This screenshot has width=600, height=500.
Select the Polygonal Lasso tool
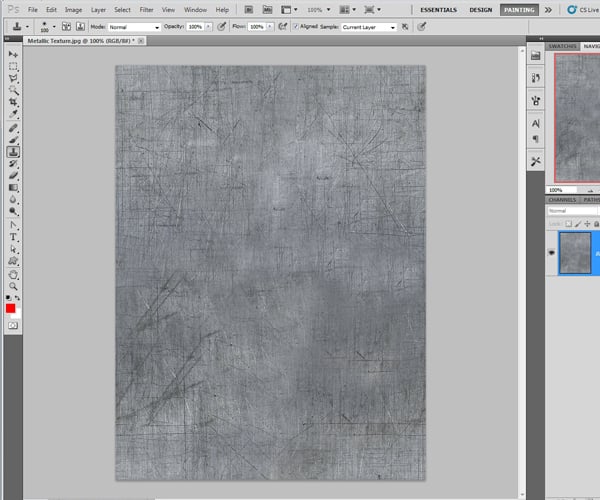[x=13, y=78]
